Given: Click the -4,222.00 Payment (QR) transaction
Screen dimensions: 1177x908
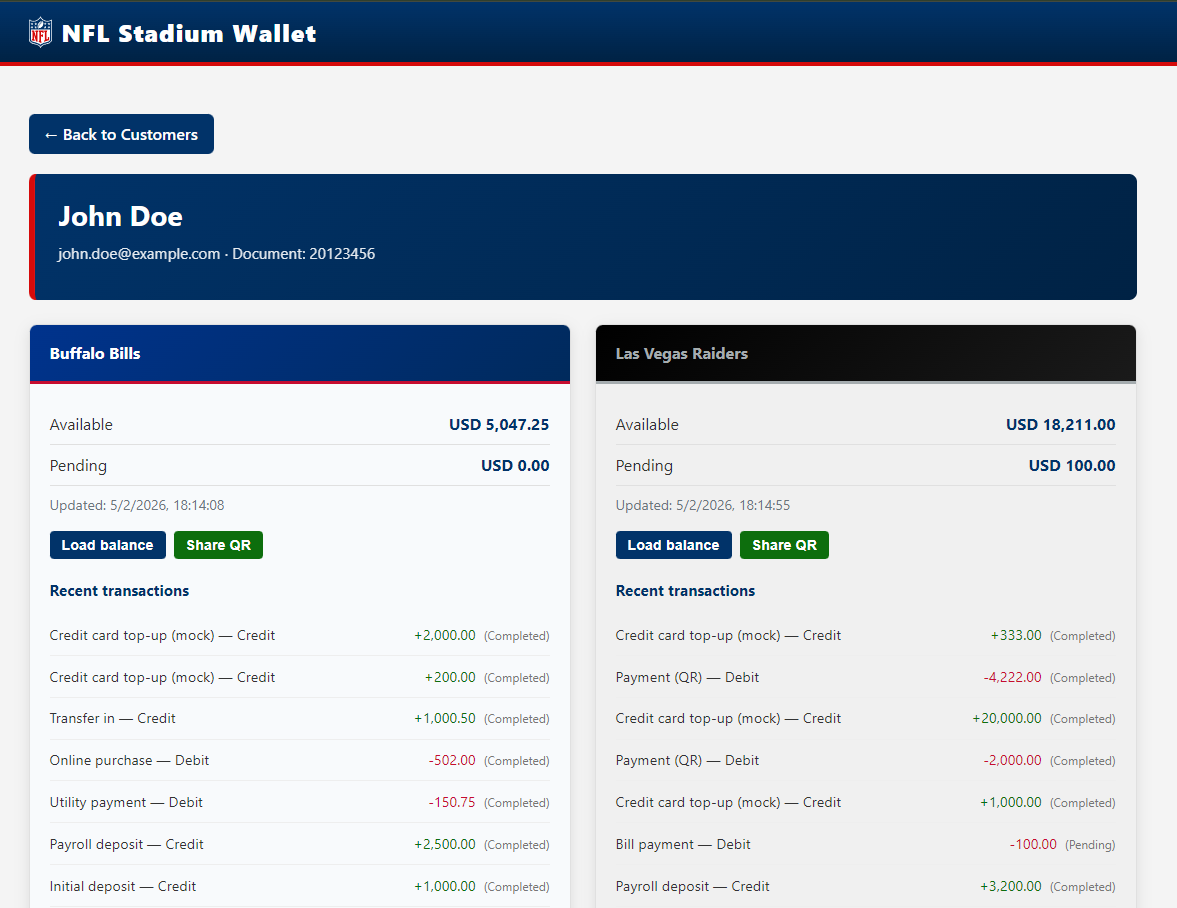Looking at the screenshot, I should coord(865,677).
